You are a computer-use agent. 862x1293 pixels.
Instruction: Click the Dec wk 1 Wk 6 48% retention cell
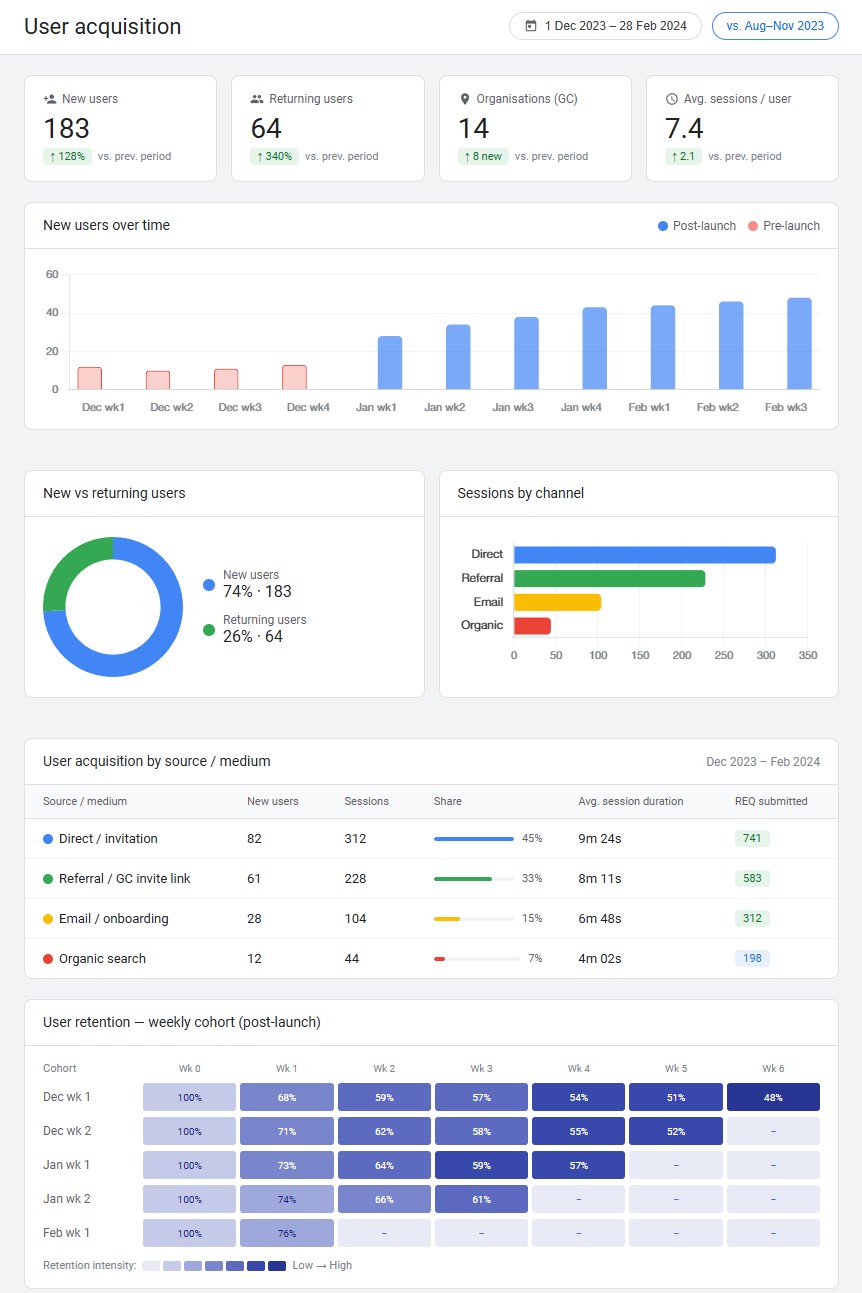tap(773, 1097)
